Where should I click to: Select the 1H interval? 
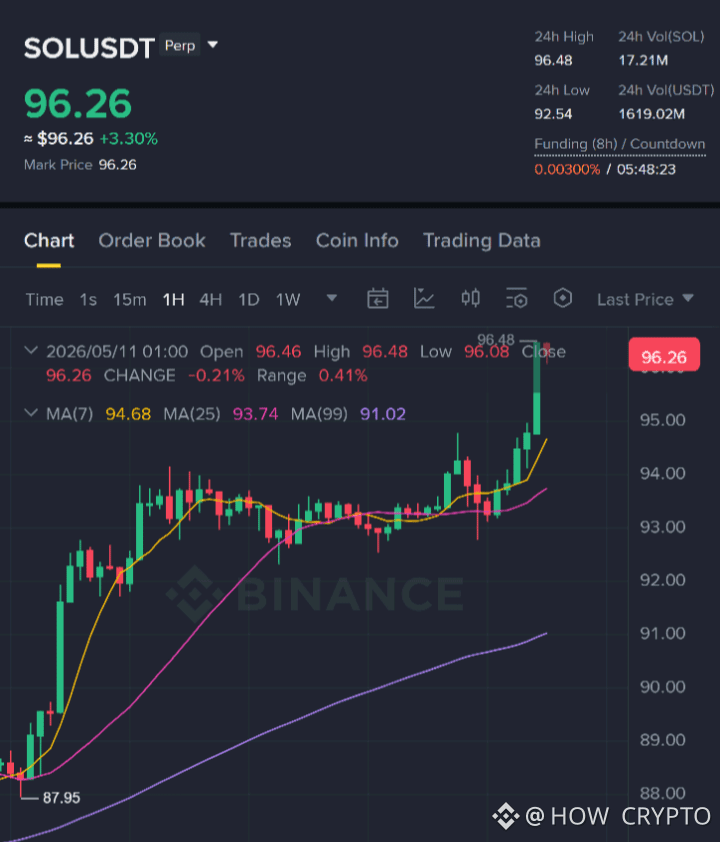(x=173, y=299)
